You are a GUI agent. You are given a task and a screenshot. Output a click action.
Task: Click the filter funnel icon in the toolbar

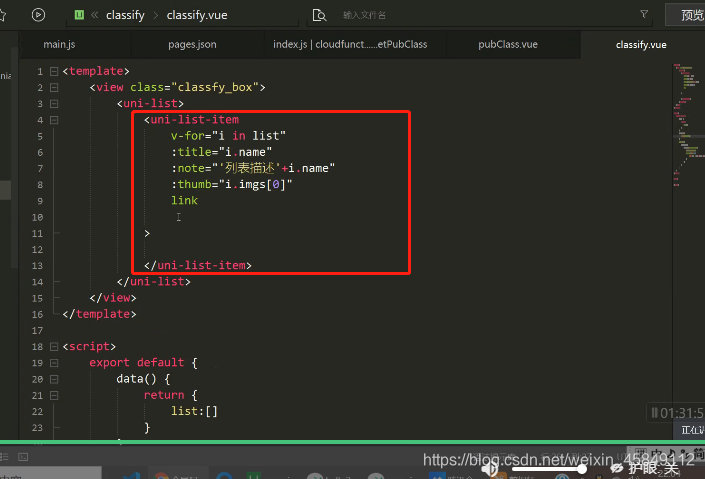click(x=644, y=15)
